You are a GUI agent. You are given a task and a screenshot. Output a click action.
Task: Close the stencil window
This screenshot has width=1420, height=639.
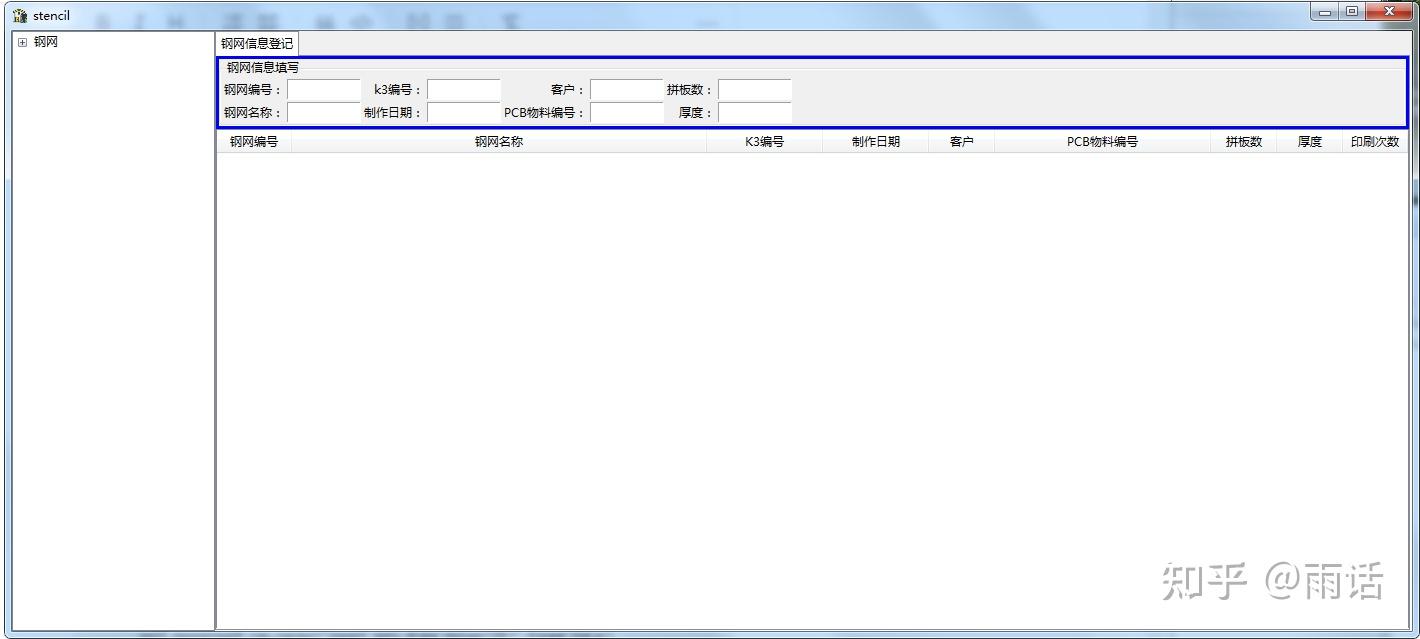coord(1389,12)
